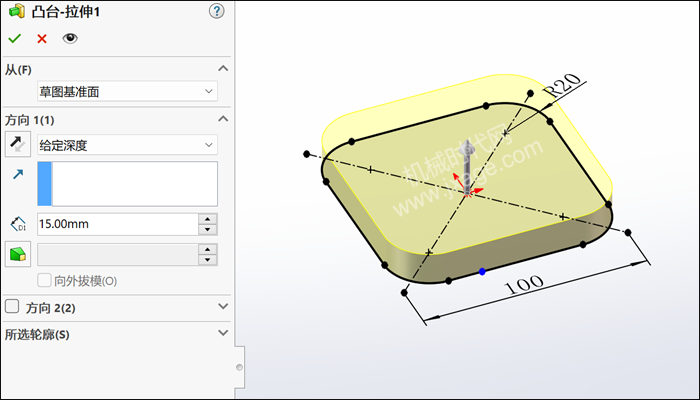This screenshot has width=700, height=400.
Task: Toggle the detailed preview eye icon
Action: [70, 38]
